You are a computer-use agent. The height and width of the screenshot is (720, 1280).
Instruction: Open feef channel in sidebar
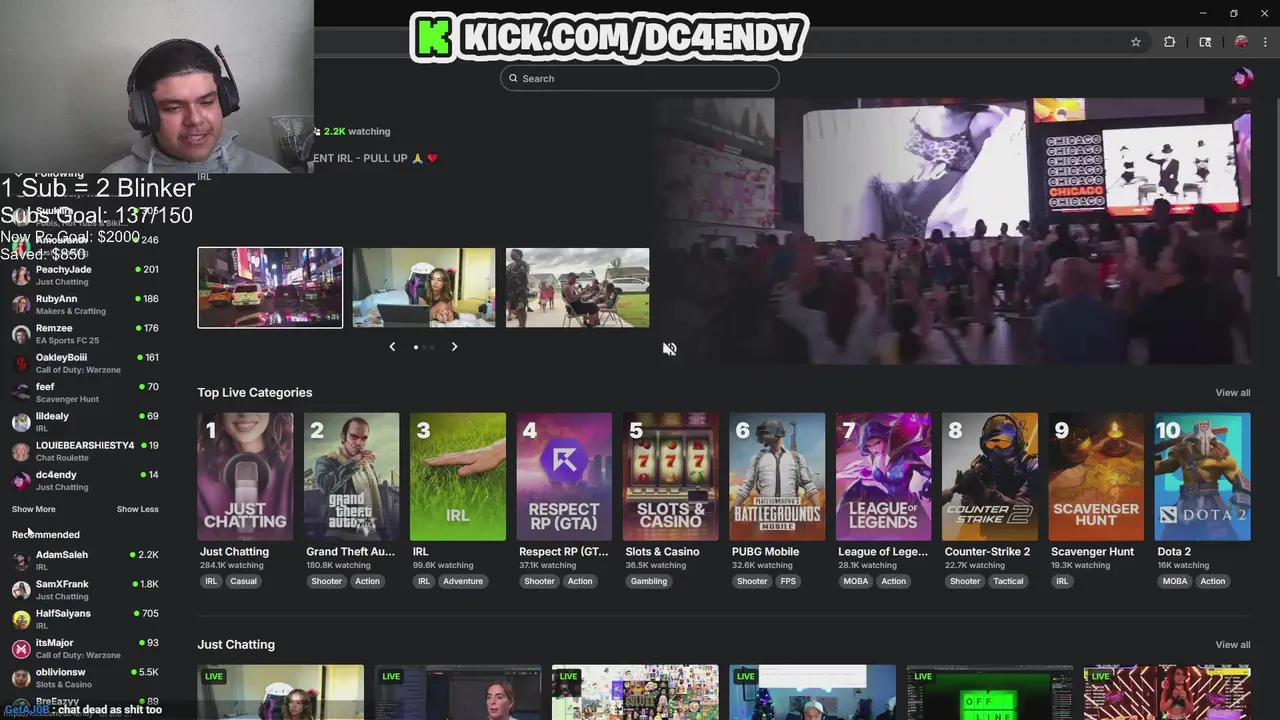coord(85,392)
